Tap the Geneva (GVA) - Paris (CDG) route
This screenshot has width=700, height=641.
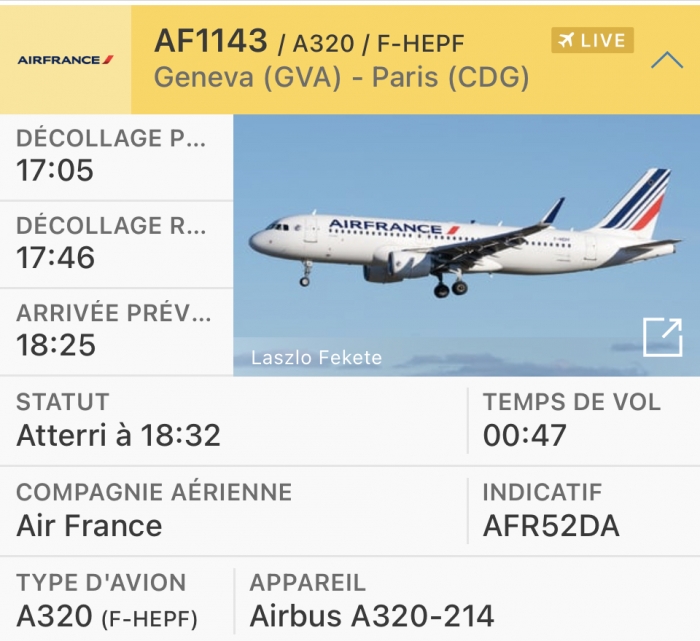click(342, 77)
